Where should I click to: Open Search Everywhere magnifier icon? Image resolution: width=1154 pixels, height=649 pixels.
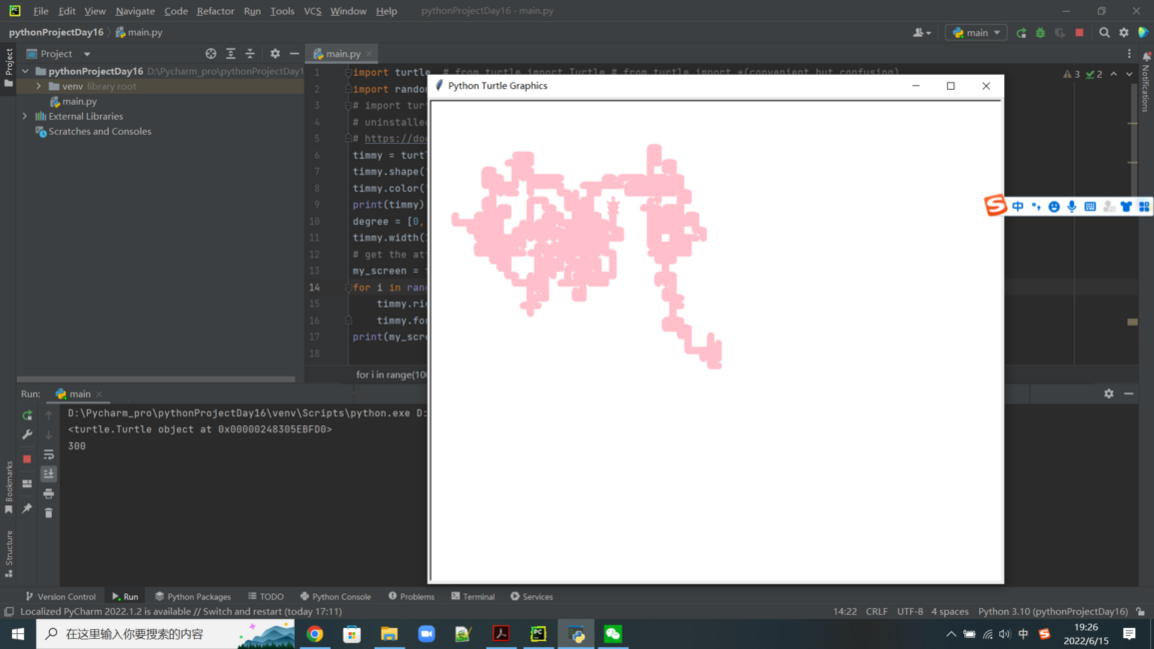point(1104,33)
